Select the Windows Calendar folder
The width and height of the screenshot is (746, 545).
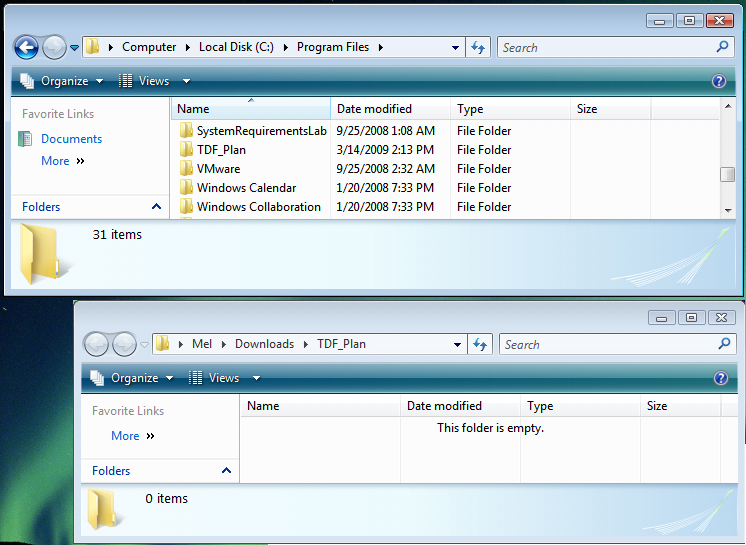coord(246,188)
